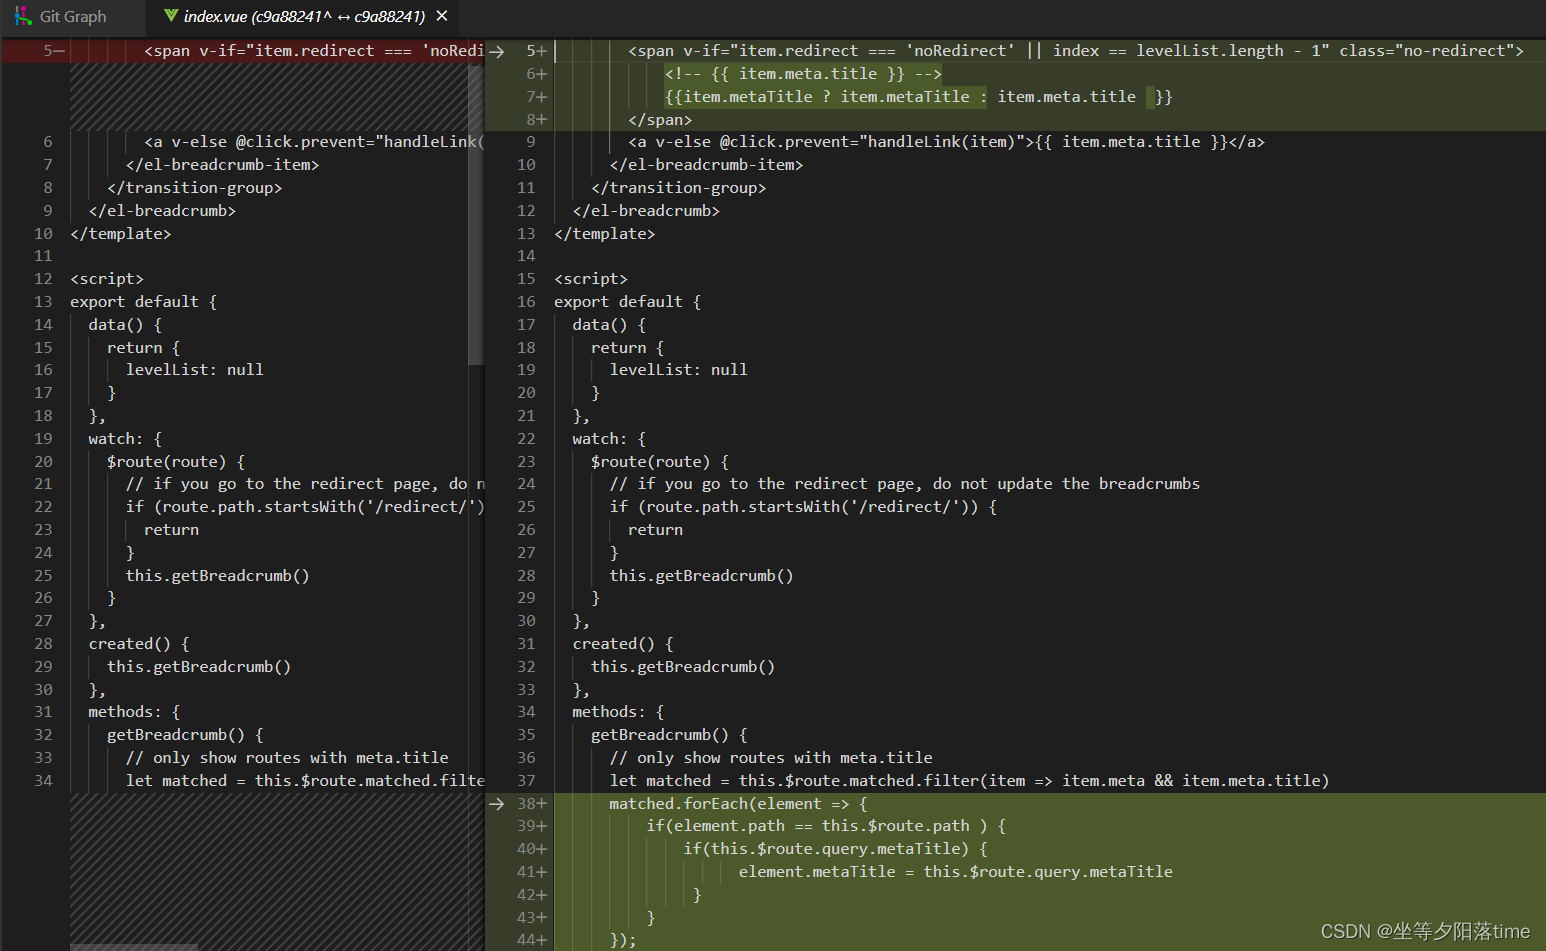Click the redirect page comment in right pane
Viewport: 1546px width, 951px height.
[904, 484]
